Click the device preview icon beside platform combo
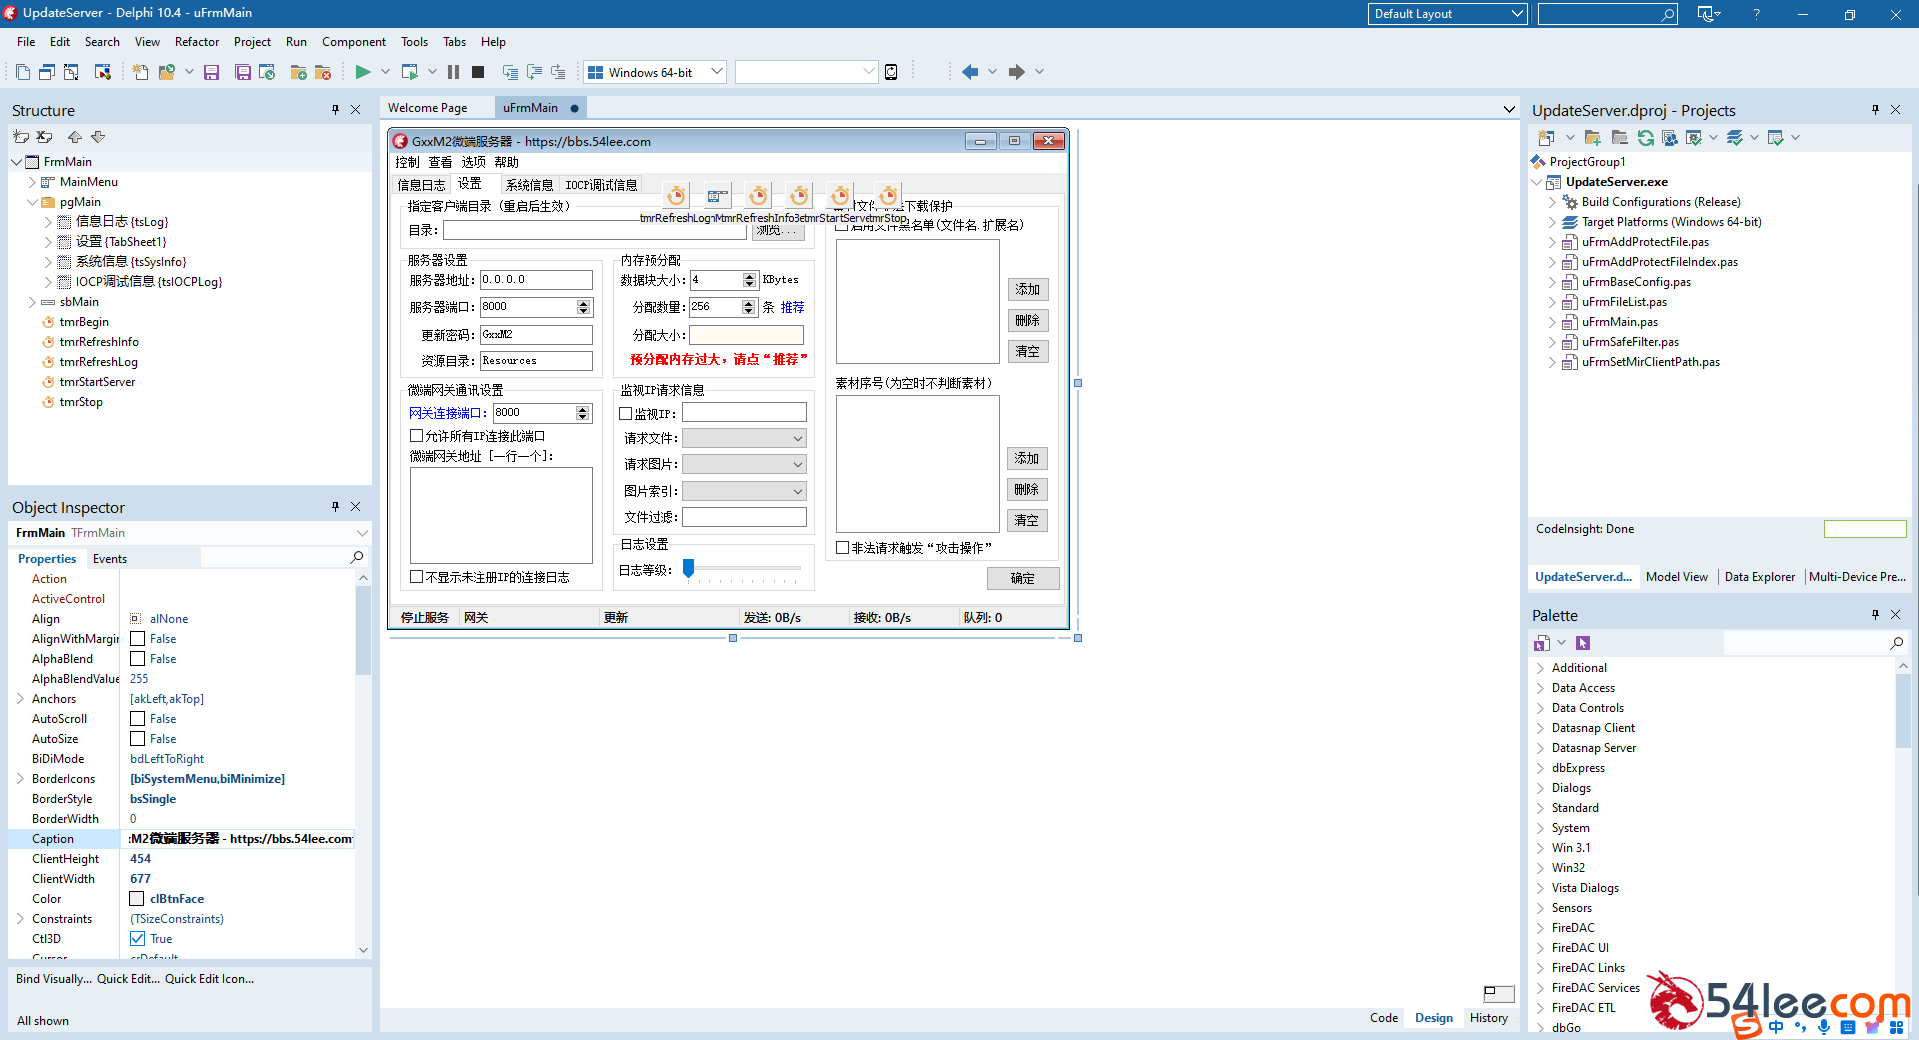The height and width of the screenshot is (1040, 1919). (891, 72)
